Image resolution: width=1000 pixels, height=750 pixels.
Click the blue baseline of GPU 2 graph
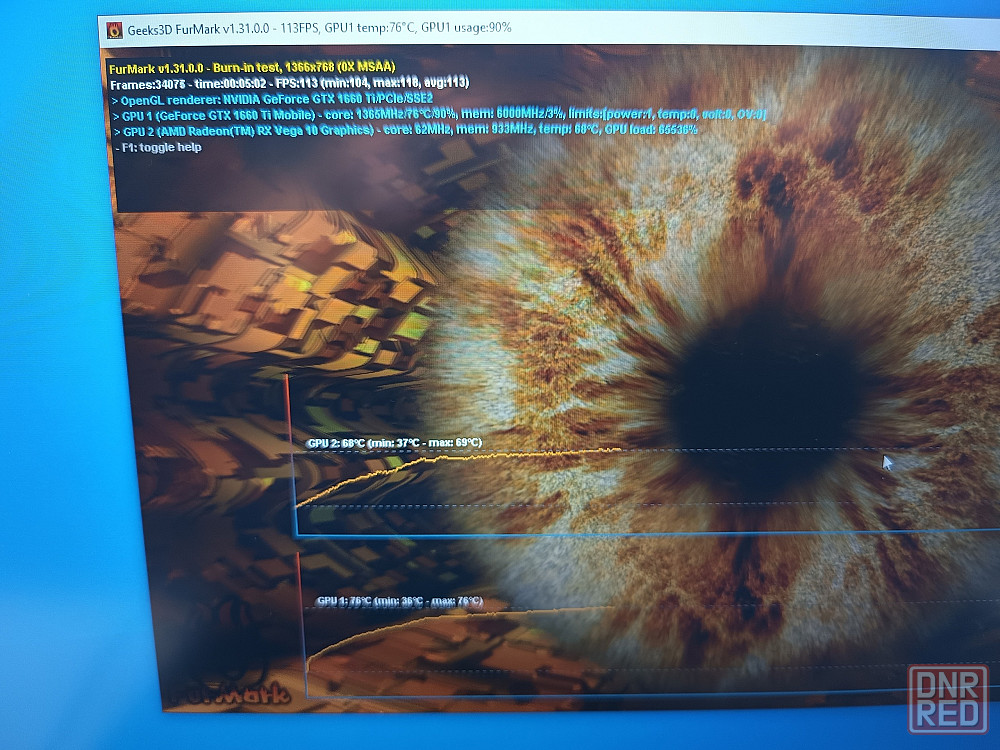click(x=600, y=533)
